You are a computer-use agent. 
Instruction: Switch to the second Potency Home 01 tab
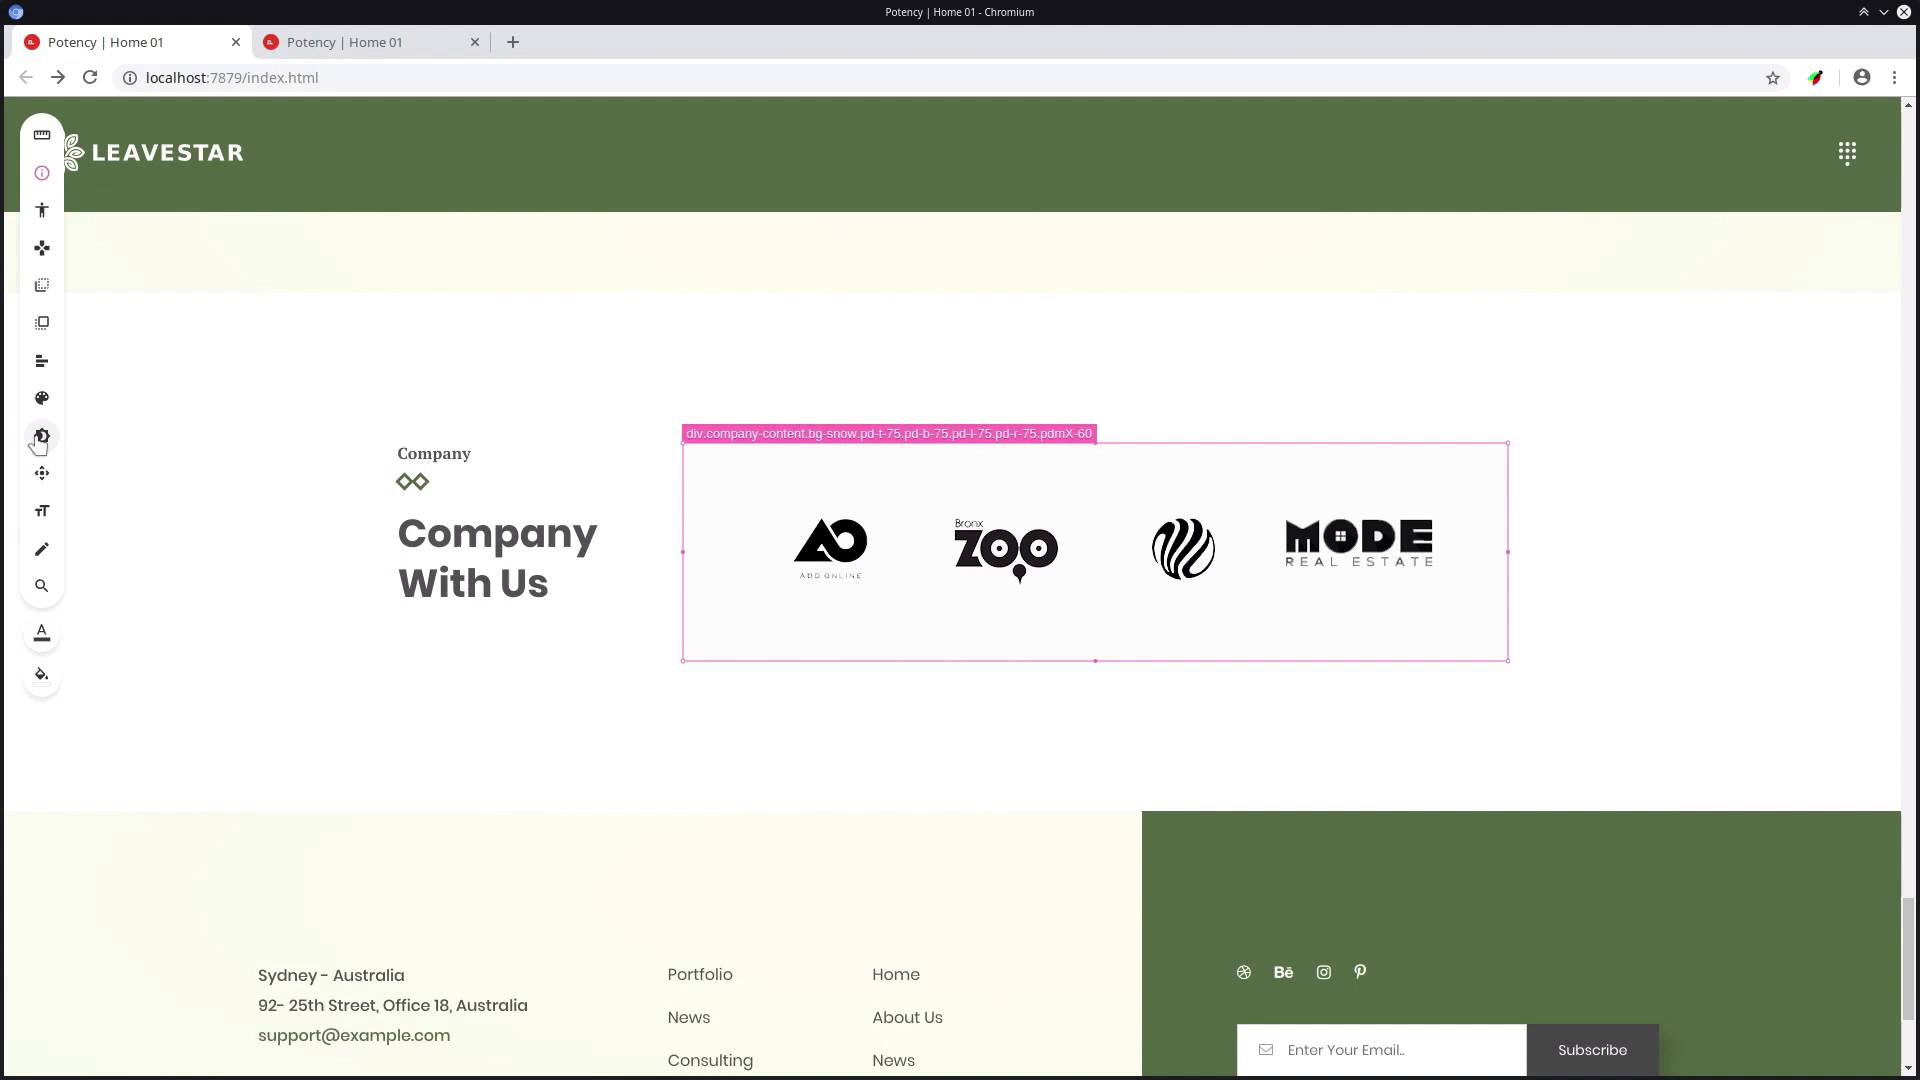point(373,42)
